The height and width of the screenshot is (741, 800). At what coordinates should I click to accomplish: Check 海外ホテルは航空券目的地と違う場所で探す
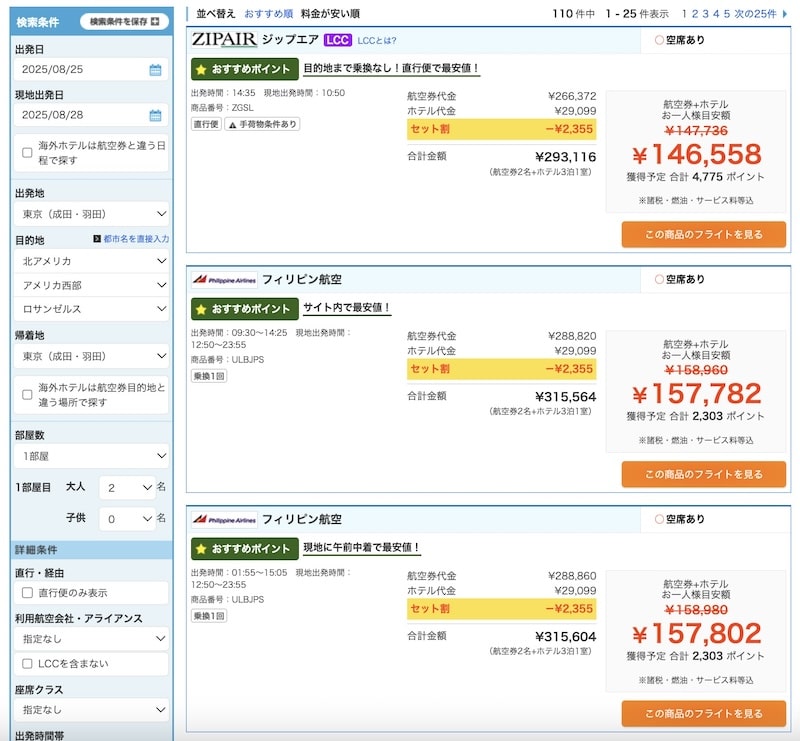pyautogui.click(x=28, y=394)
